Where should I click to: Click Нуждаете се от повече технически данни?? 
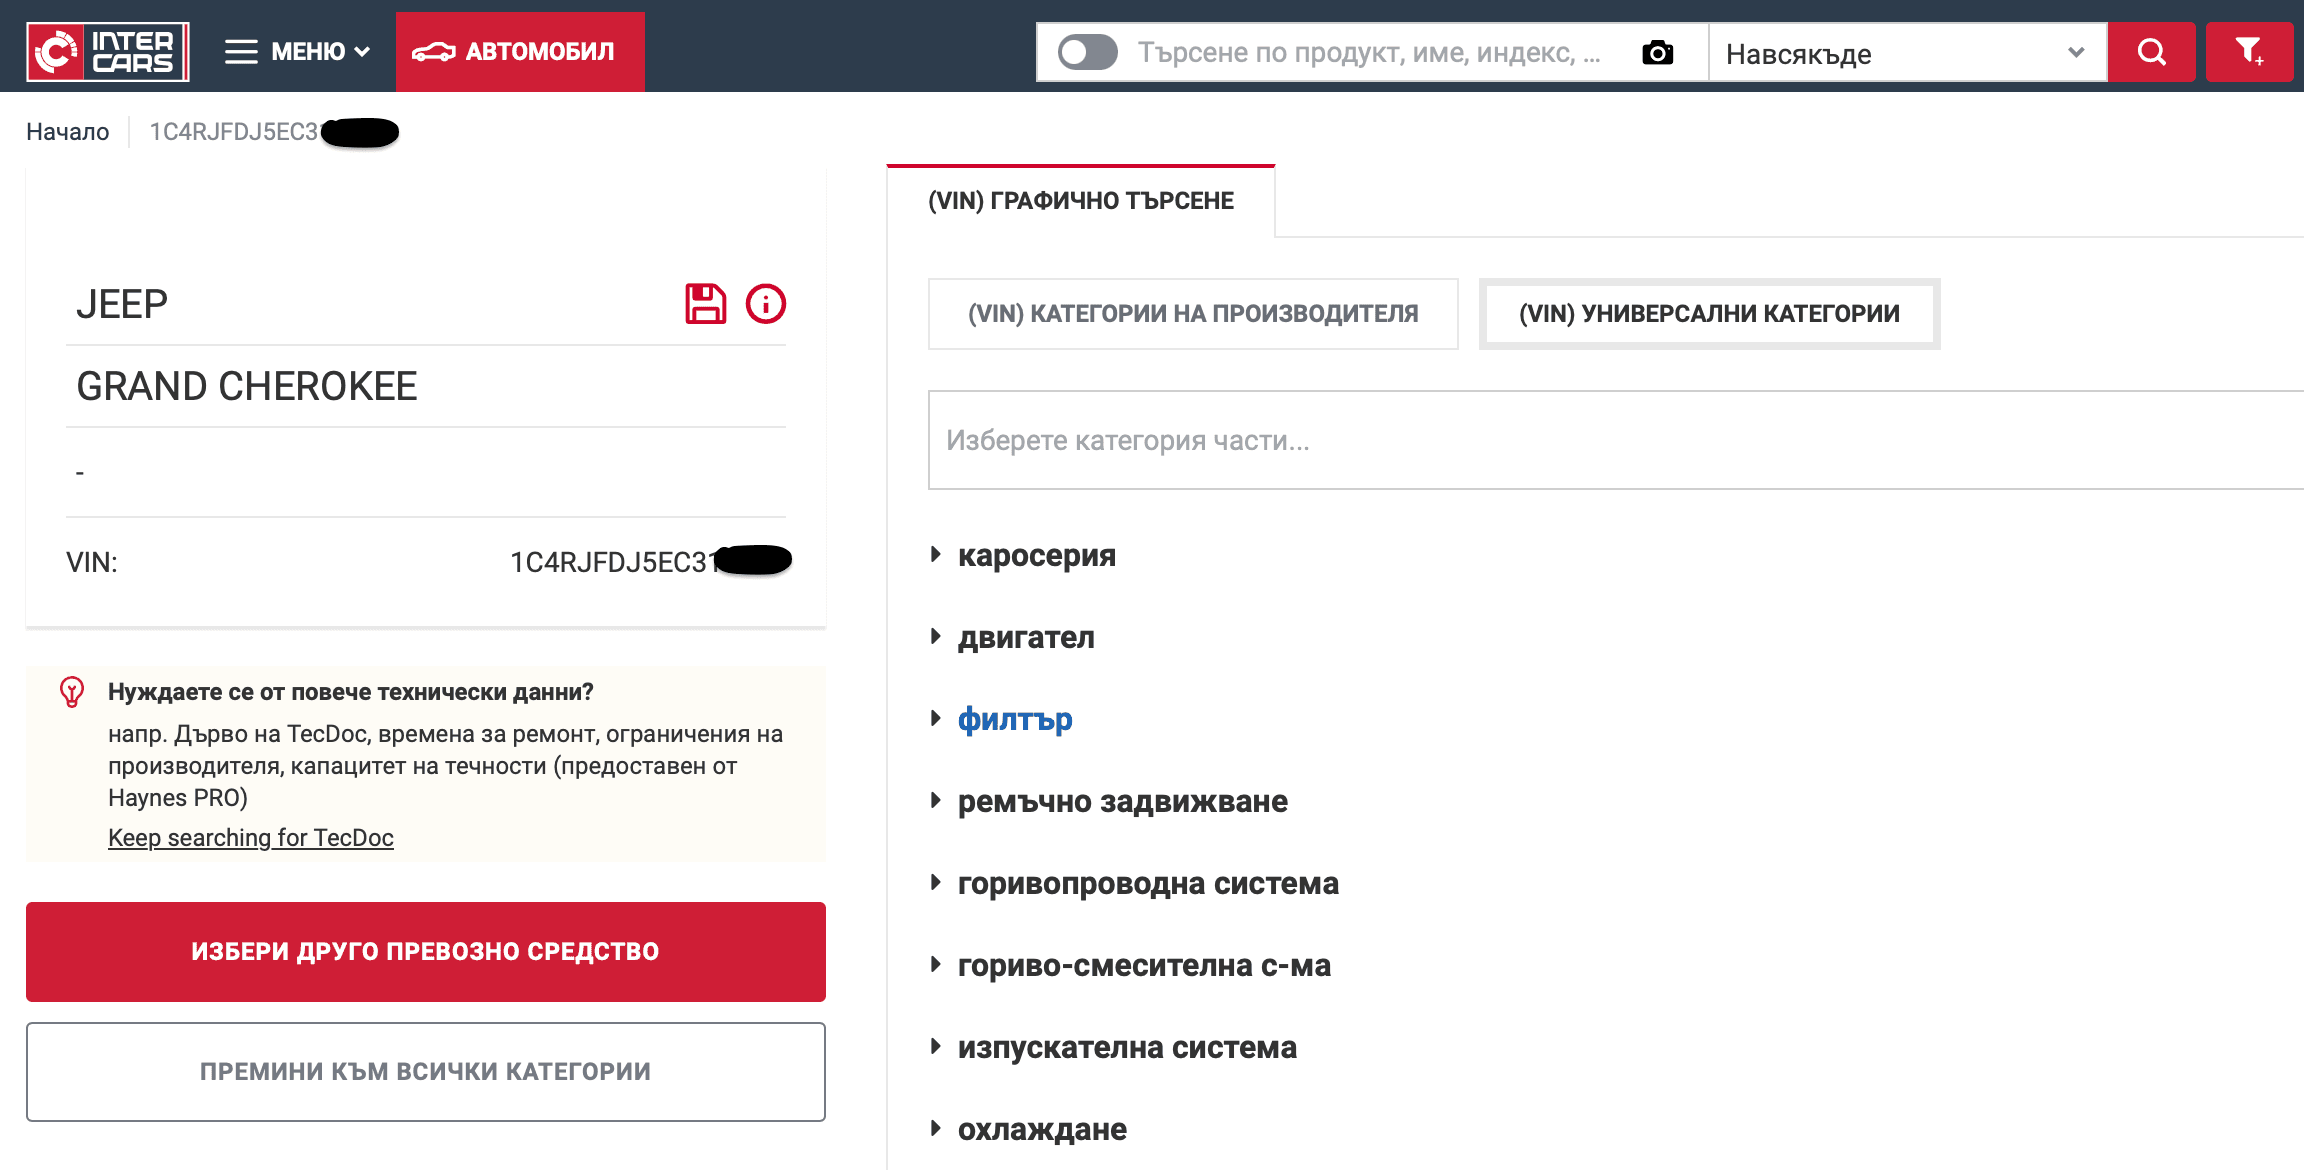(351, 692)
